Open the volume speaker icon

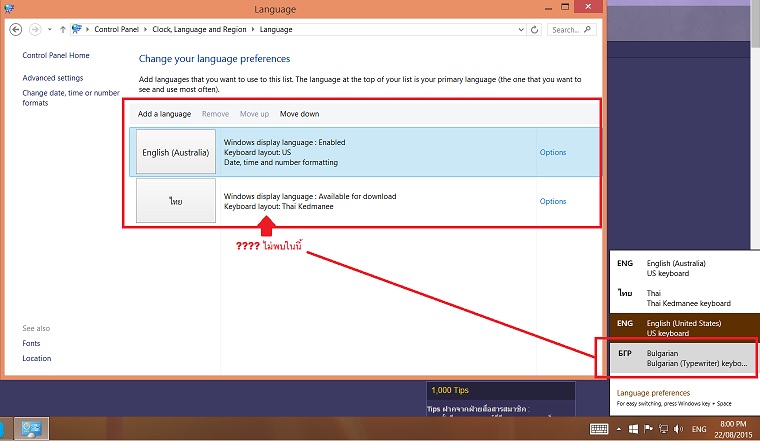679,429
